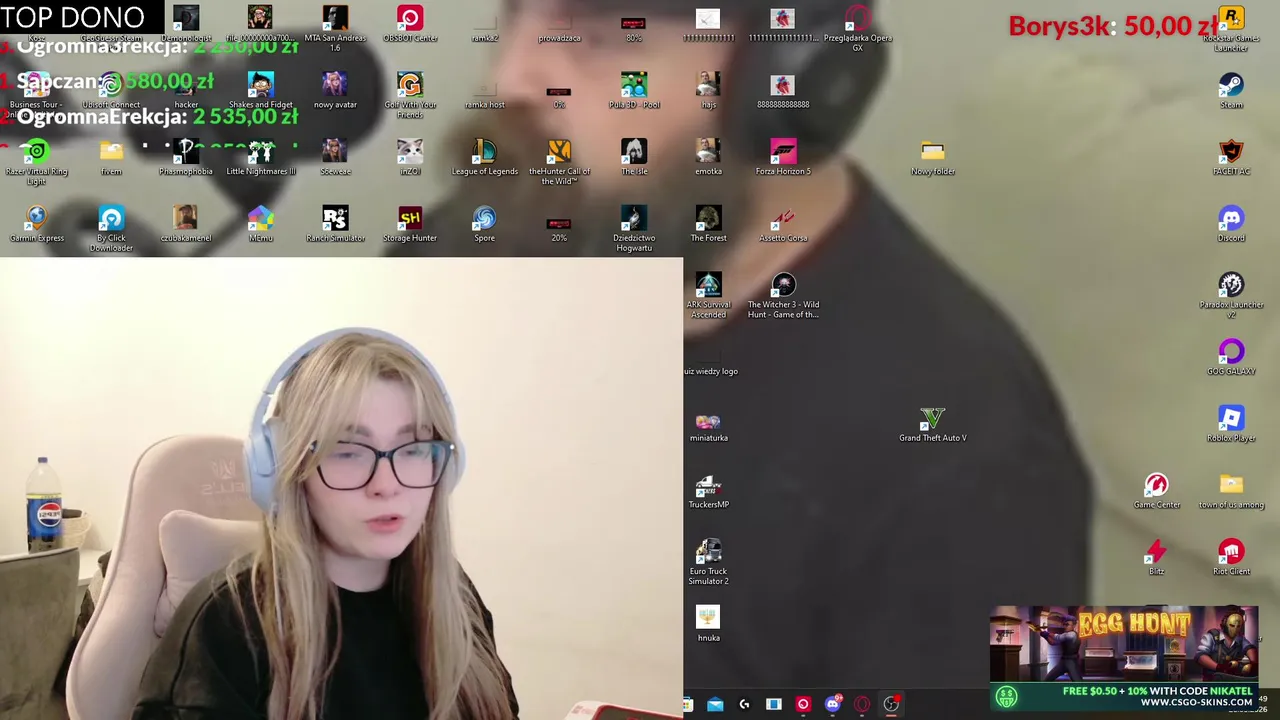Open FACEIT AC shortcut
Viewport: 1280px width, 720px height.
coord(1231,158)
